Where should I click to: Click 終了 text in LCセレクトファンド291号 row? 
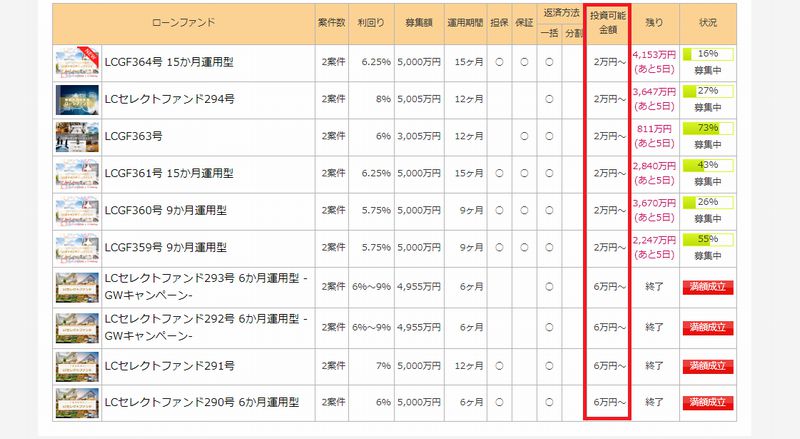[655, 366]
